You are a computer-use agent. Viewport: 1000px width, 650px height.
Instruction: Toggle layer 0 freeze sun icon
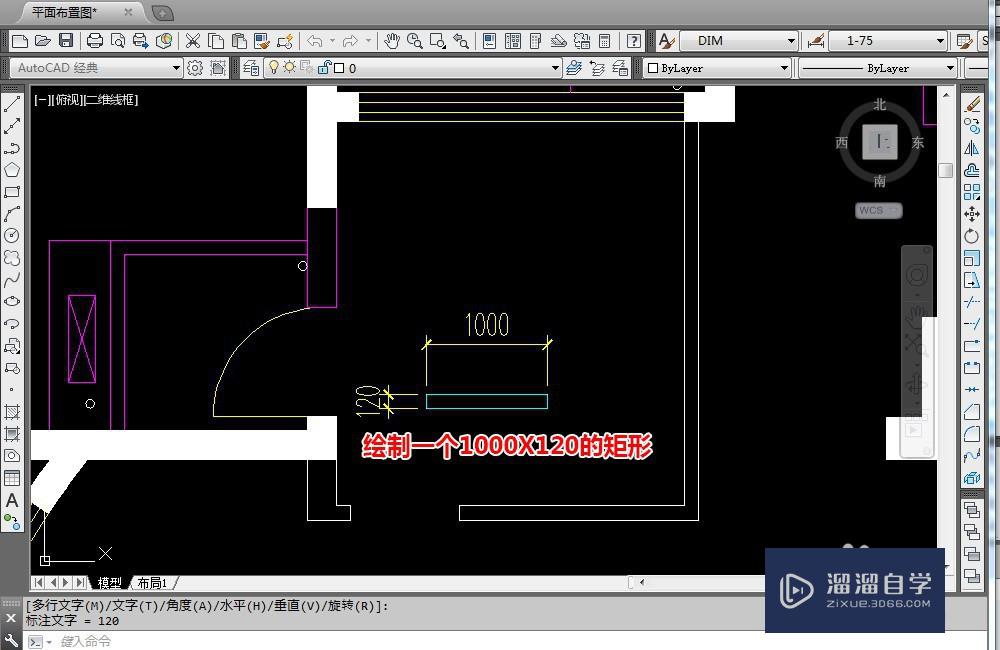[290, 67]
